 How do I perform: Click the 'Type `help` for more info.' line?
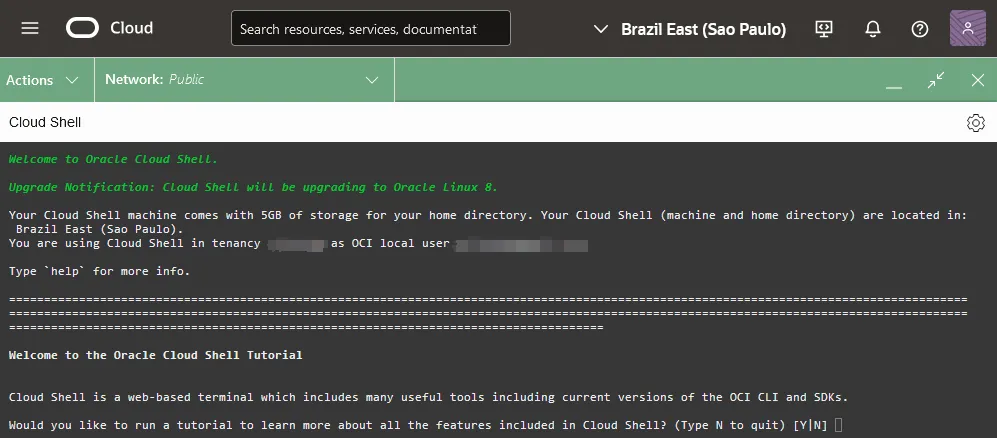(99, 271)
